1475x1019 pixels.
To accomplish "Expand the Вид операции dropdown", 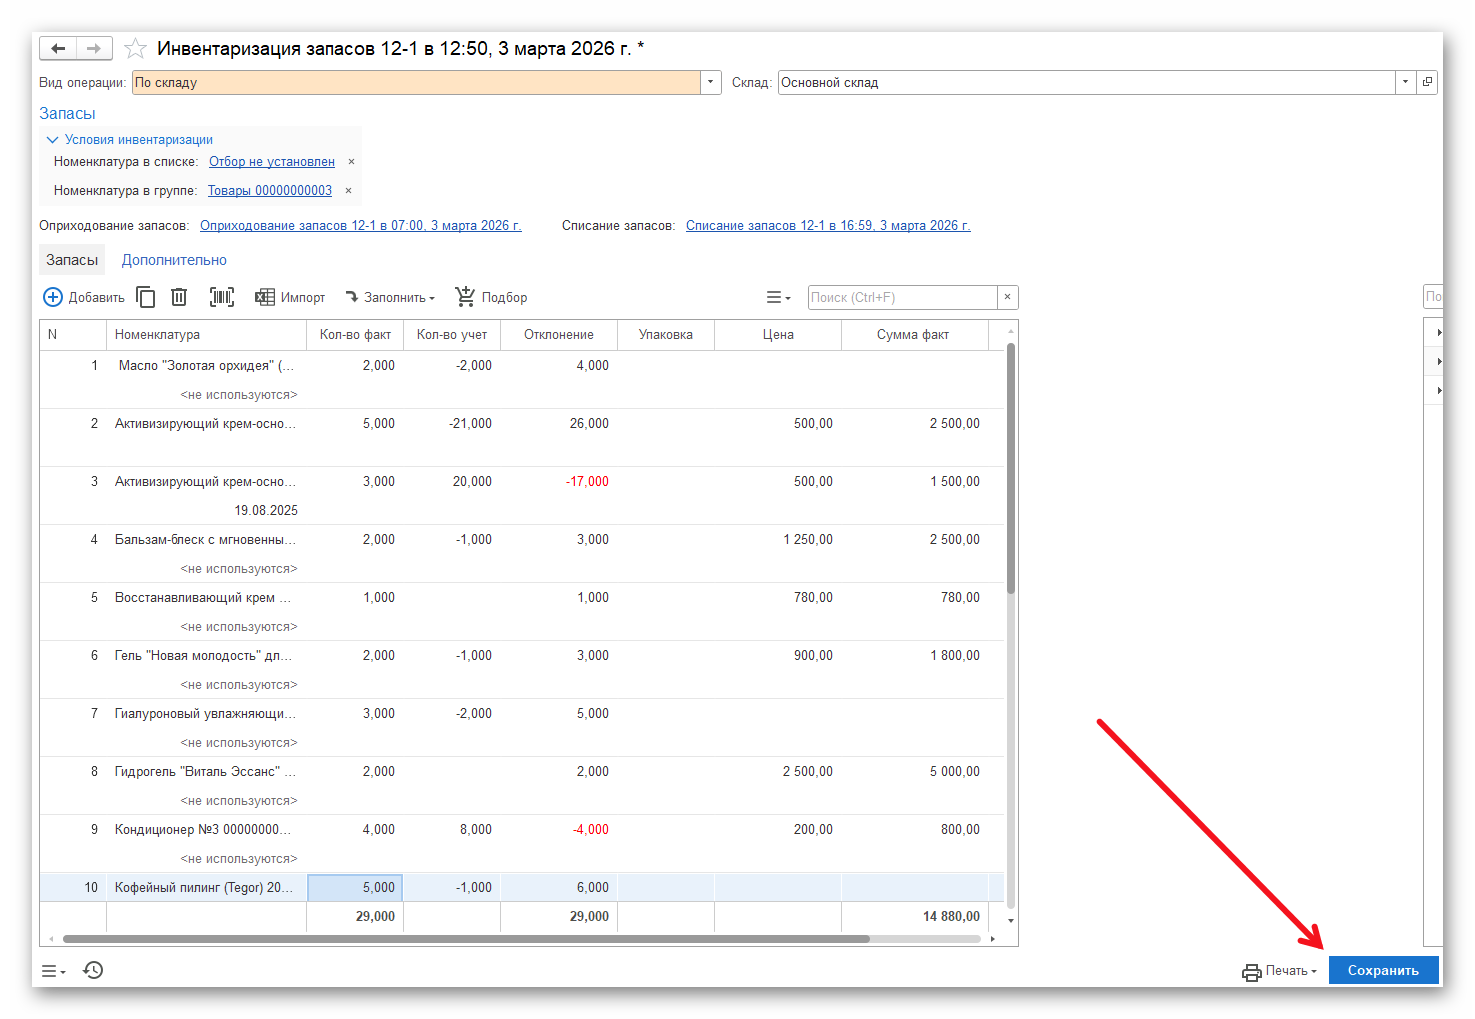I will click(711, 82).
